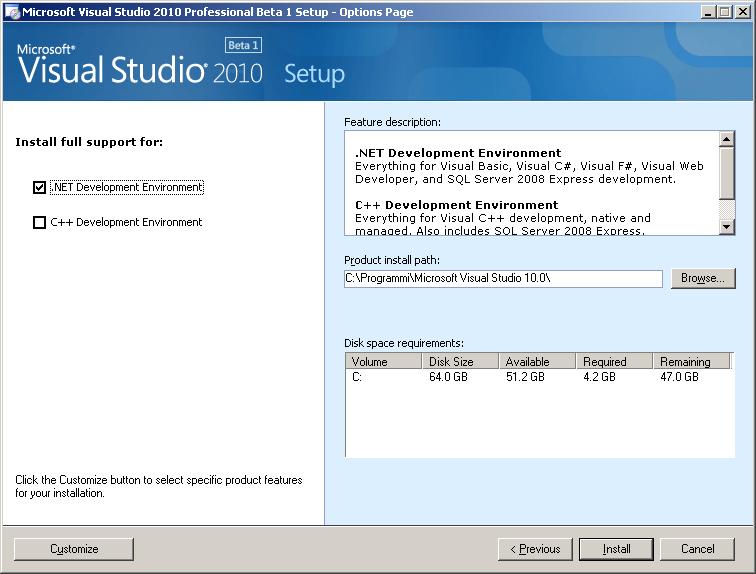Cancel the Visual Studio setup
Image resolution: width=756 pixels, height=574 pixels.
(697, 549)
